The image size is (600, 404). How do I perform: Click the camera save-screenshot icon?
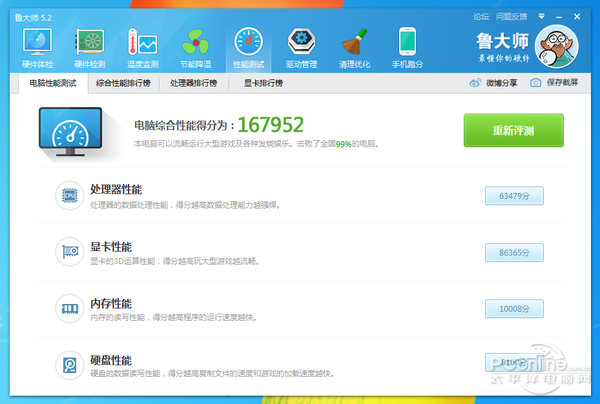tap(535, 83)
